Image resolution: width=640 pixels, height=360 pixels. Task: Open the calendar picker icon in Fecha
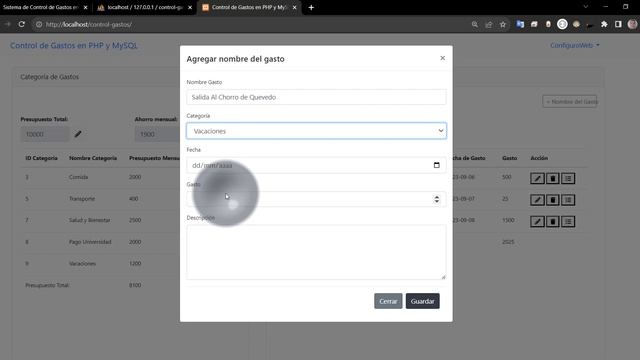tap(437, 165)
